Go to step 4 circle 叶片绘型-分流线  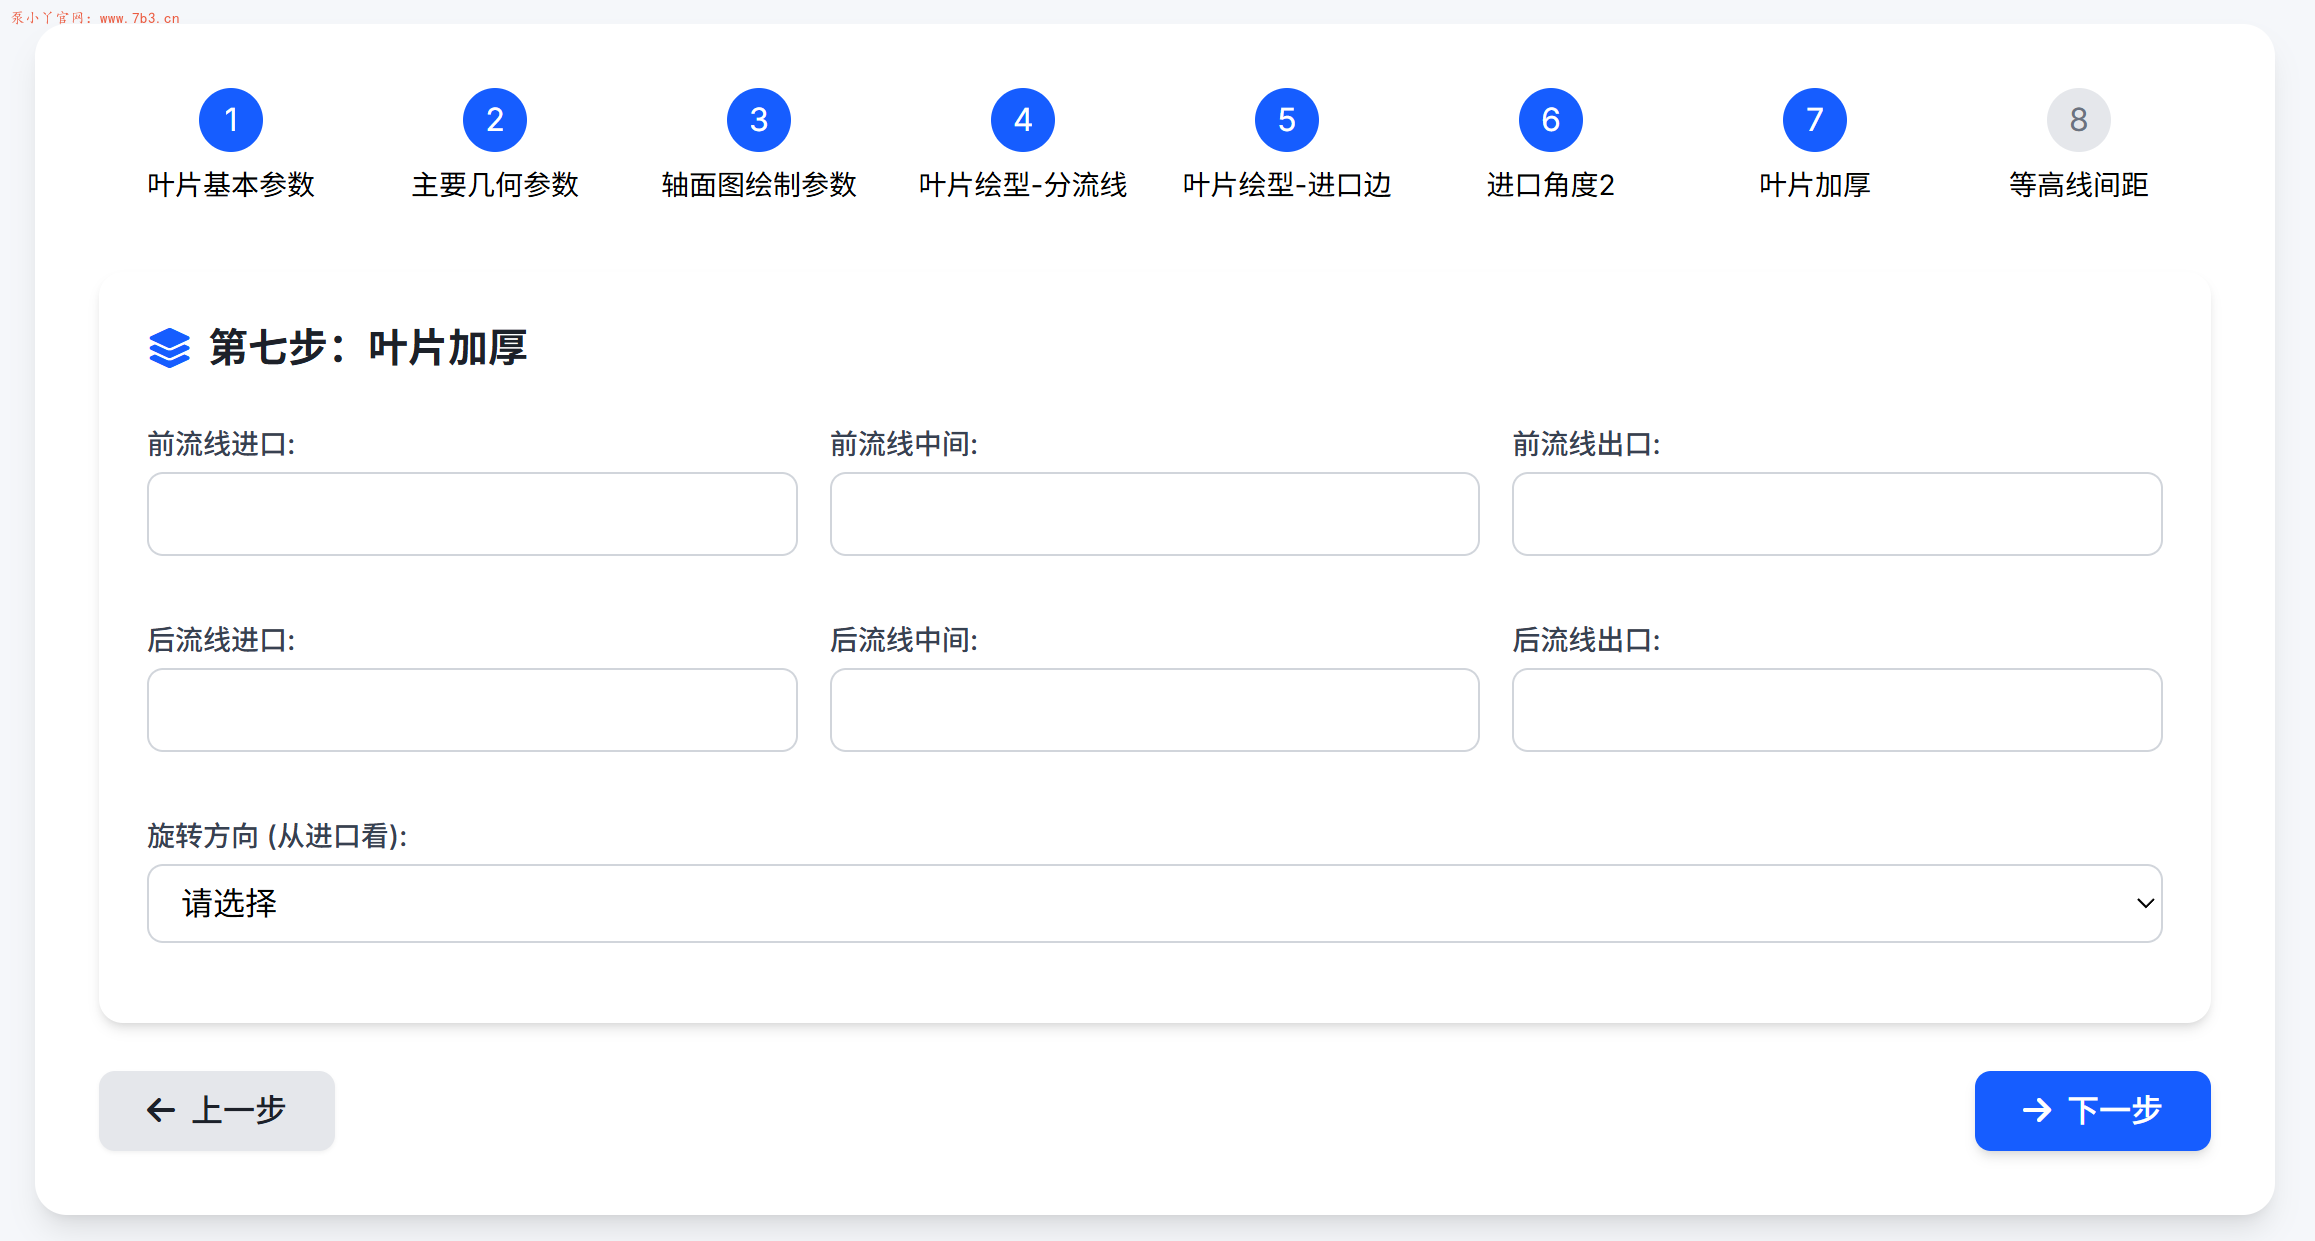pos(1023,120)
